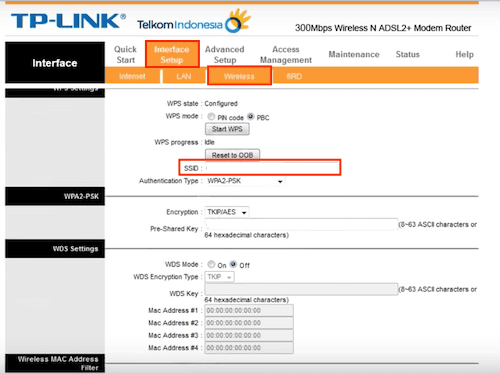The image size is (500, 374).
Task: Open the Advanced Setup tab
Action: tap(225, 55)
